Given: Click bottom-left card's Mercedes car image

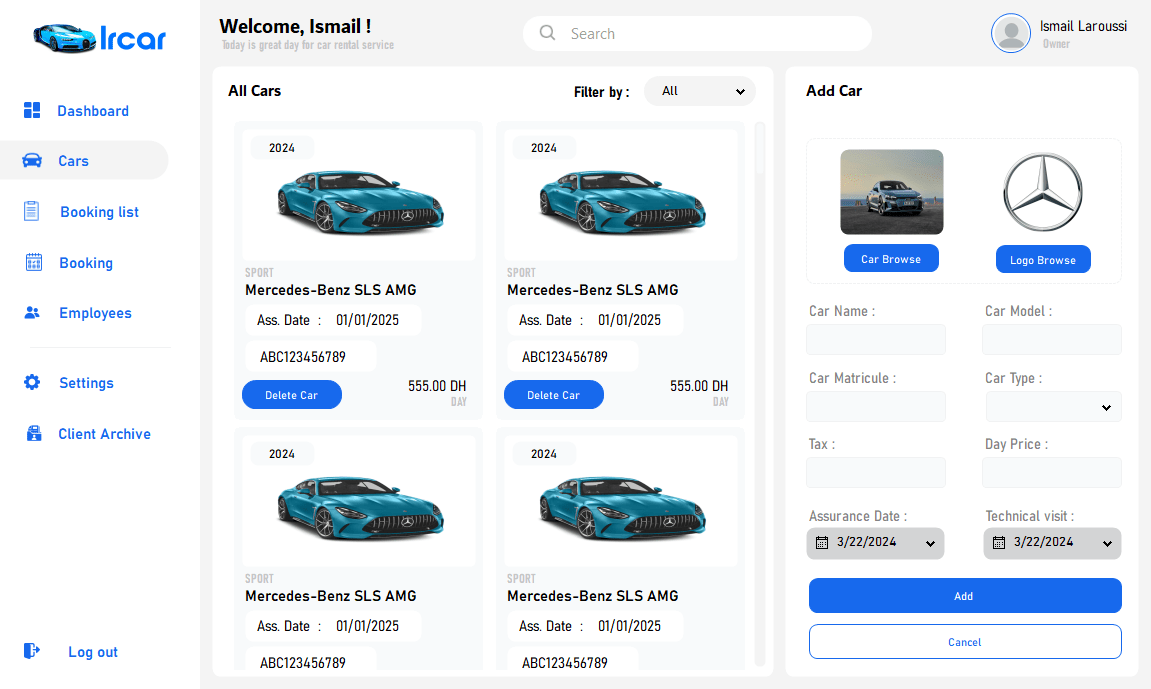Looking at the screenshot, I should tap(360, 508).
